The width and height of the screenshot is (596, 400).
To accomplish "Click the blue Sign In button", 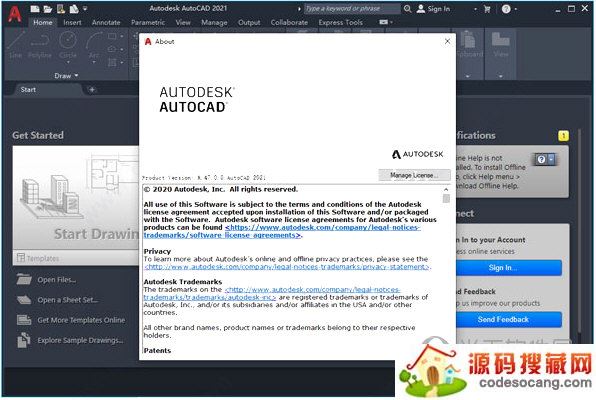I will pos(508,268).
